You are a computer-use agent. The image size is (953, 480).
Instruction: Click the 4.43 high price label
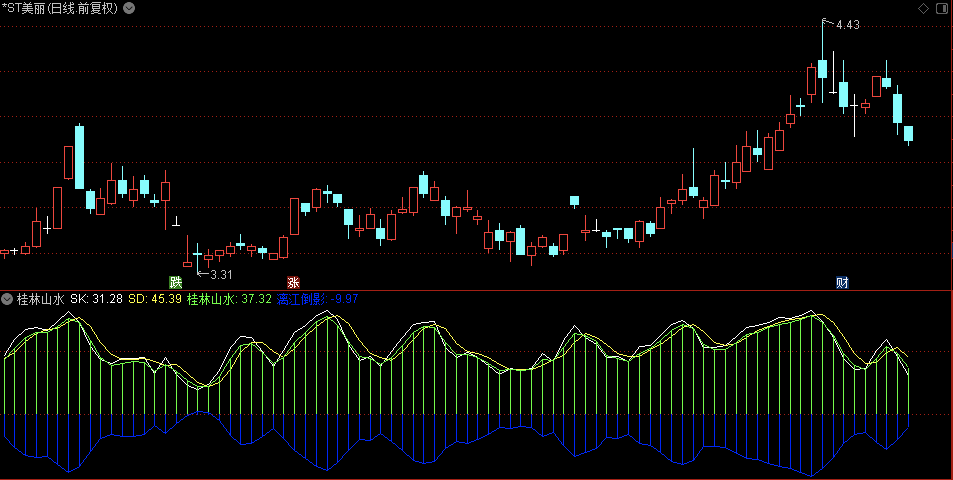click(x=848, y=25)
